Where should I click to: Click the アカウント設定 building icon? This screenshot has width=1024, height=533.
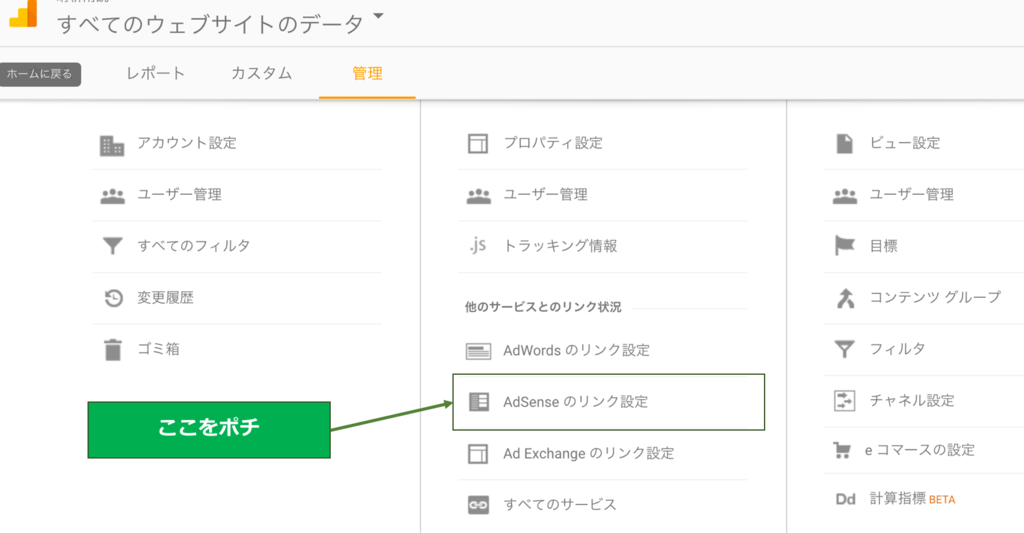(x=112, y=144)
